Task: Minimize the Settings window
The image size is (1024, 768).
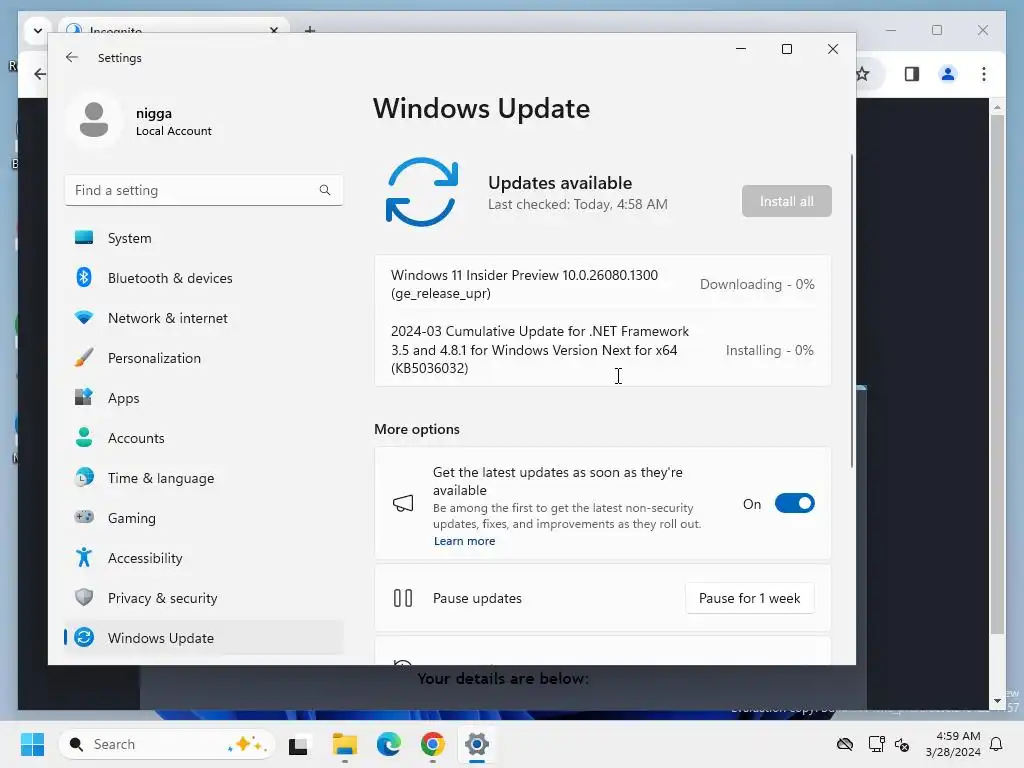Action: (x=741, y=49)
